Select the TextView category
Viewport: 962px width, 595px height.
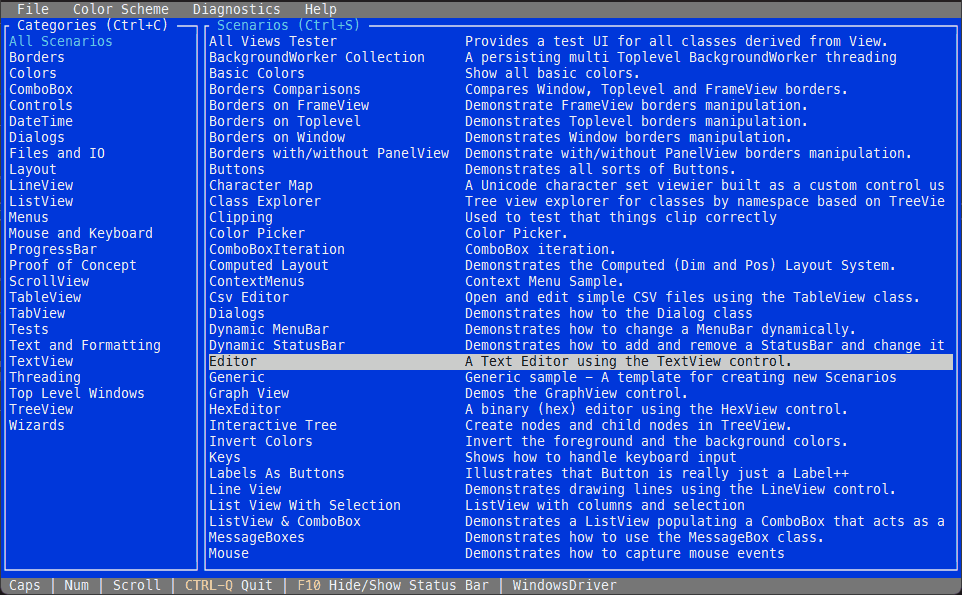tap(40, 360)
